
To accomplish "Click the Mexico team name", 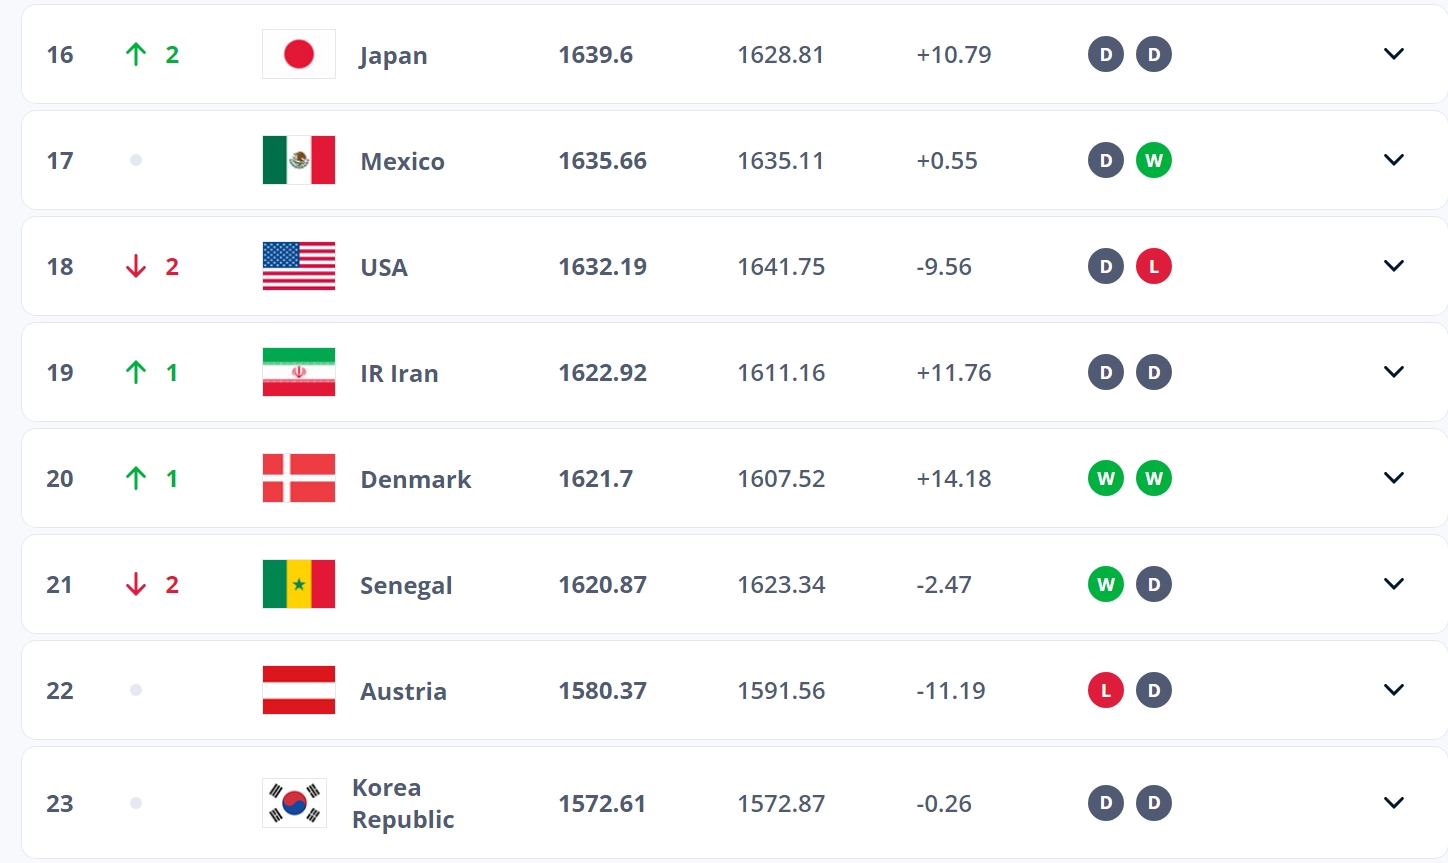I will (402, 161).
